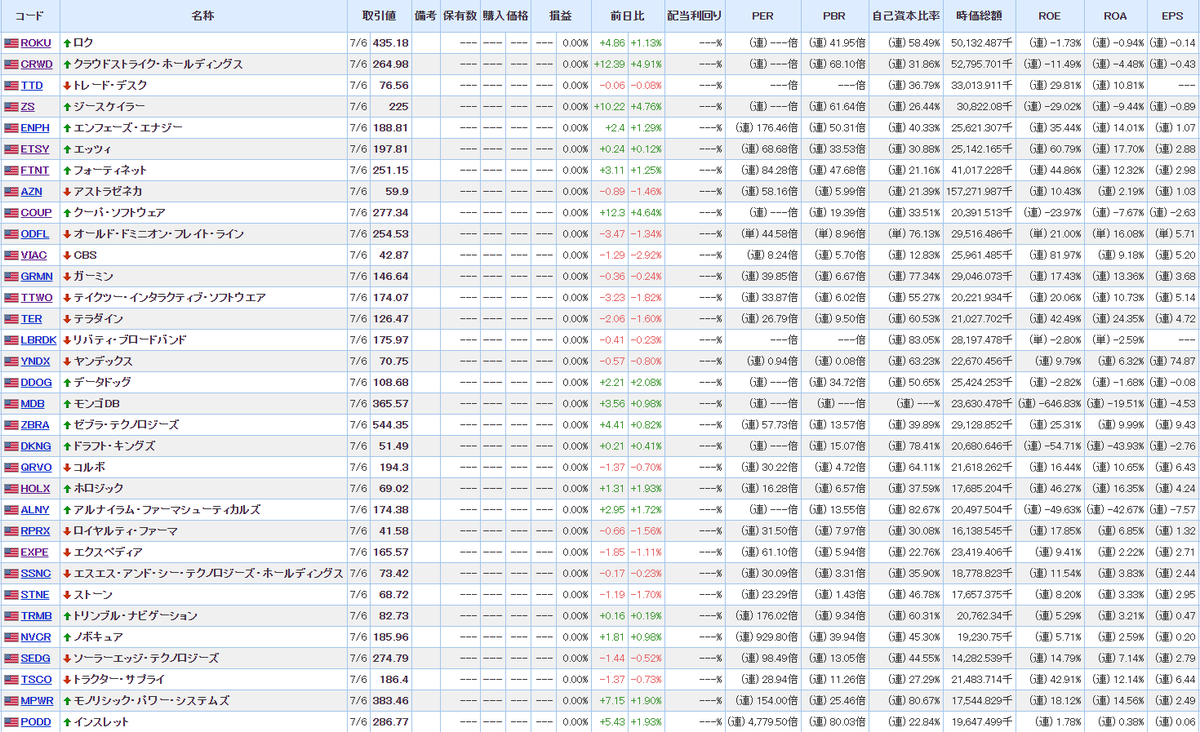The height and width of the screenshot is (732, 1200).
Task: Click the green up arrow next to ホロジック
Action: pyautogui.click(x=67, y=488)
